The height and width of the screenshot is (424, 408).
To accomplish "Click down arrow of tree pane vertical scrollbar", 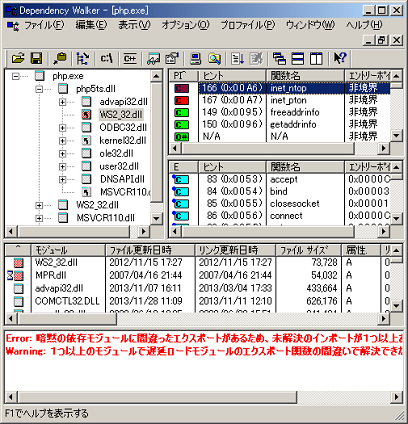I will click(156, 219).
